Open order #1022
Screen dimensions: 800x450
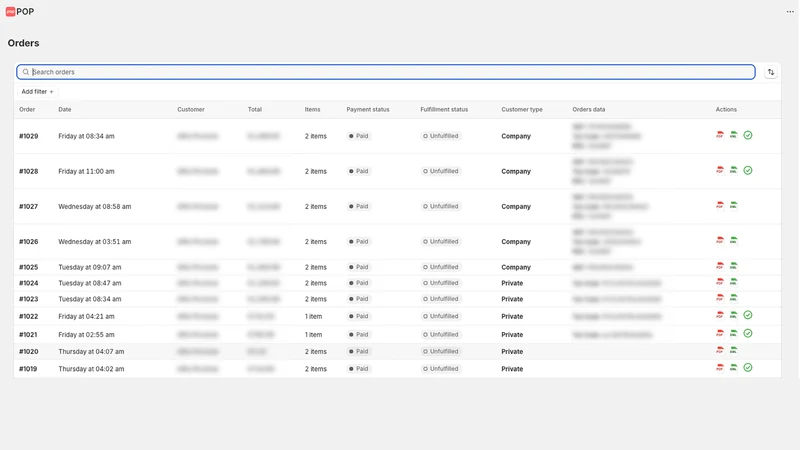29,316
